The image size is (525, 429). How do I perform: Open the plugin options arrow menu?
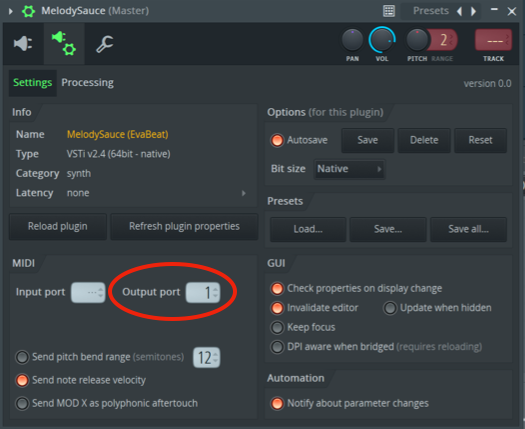[10, 11]
